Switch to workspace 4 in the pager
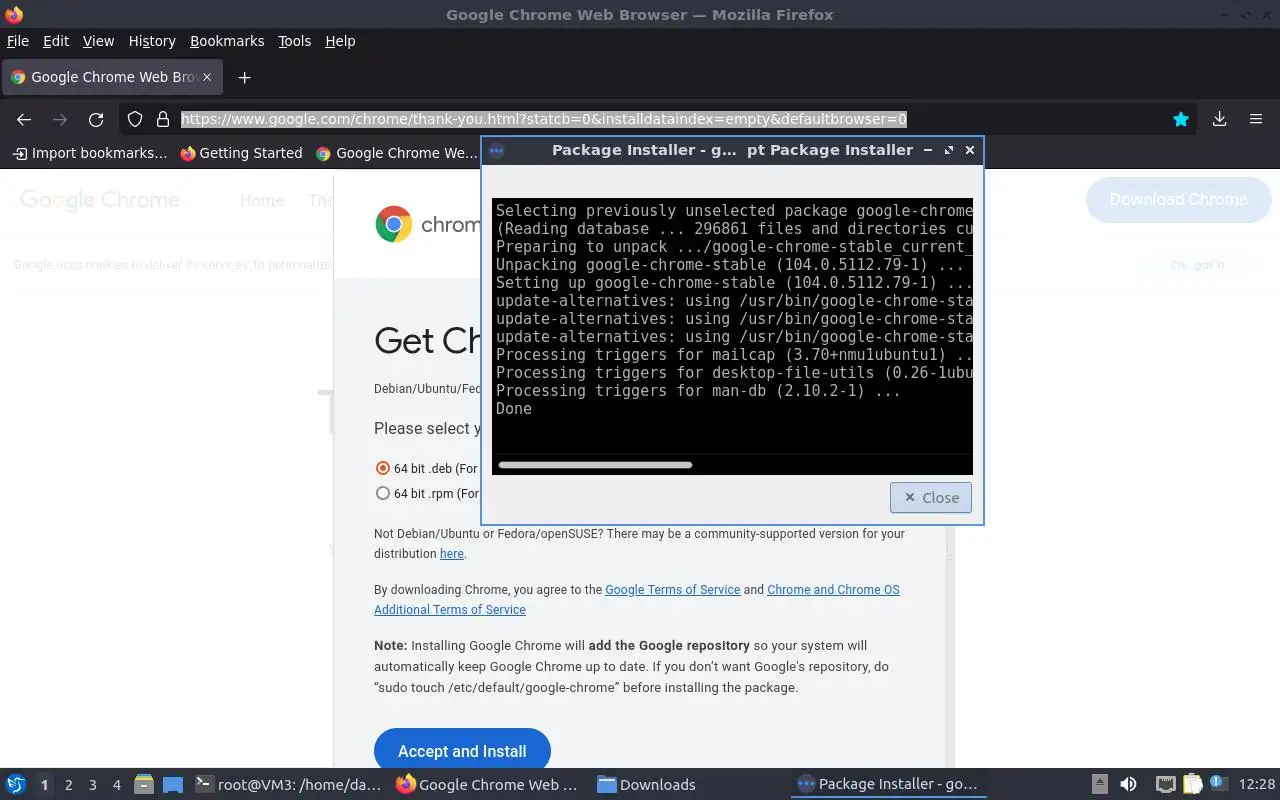Viewport: 1280px width, 800px height. pos(116,785)
